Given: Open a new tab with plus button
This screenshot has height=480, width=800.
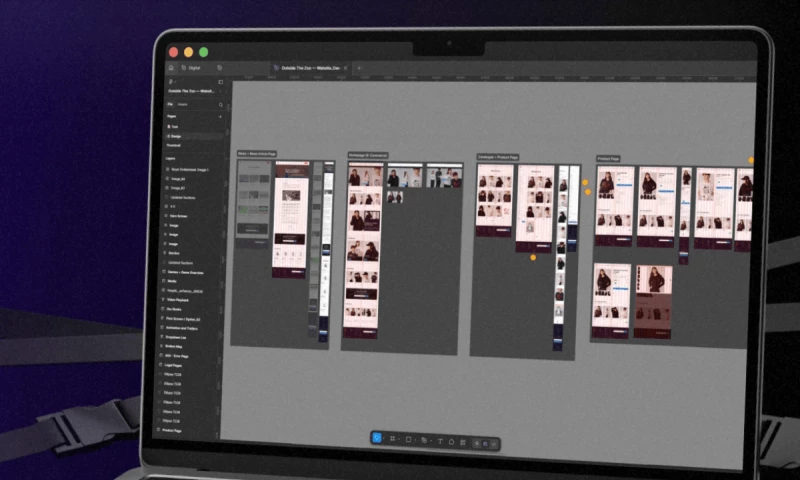Looking at the screenshot, I should click(360, 68).
